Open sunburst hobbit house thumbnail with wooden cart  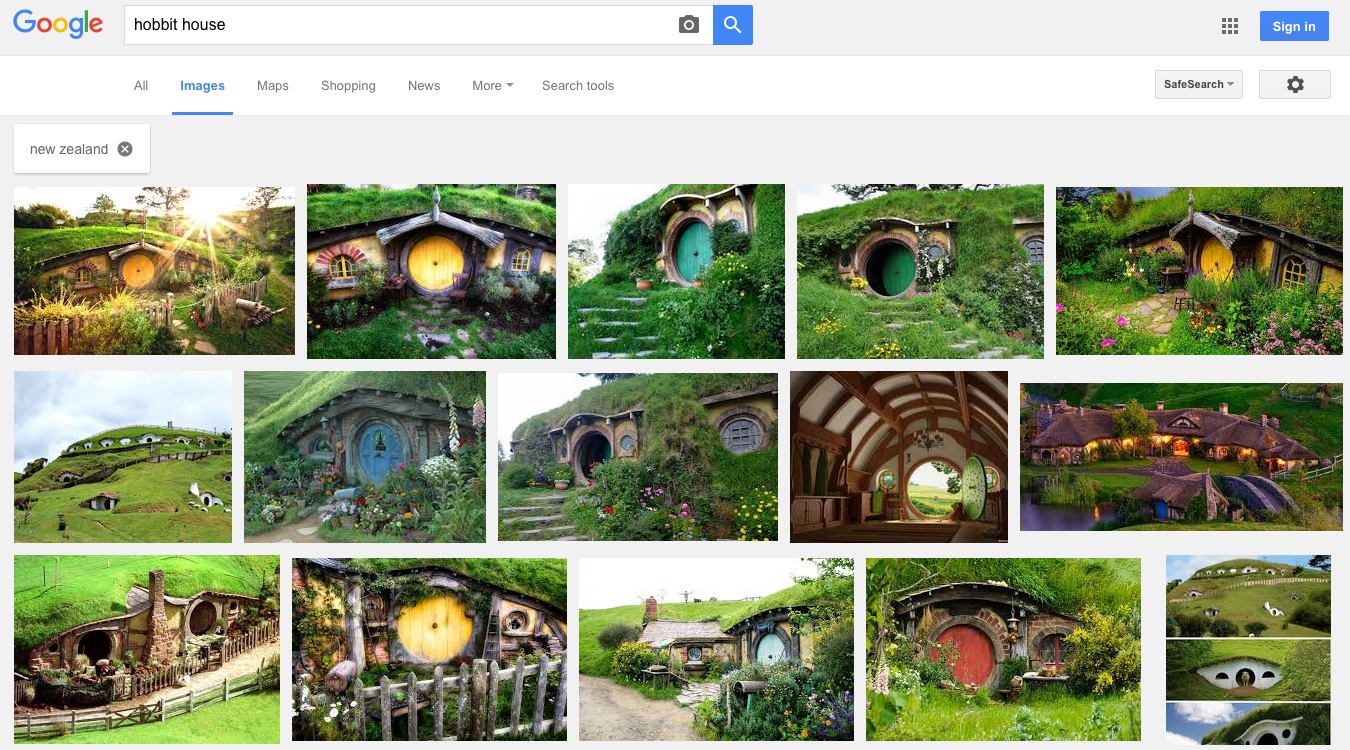[x=154, y=271]
